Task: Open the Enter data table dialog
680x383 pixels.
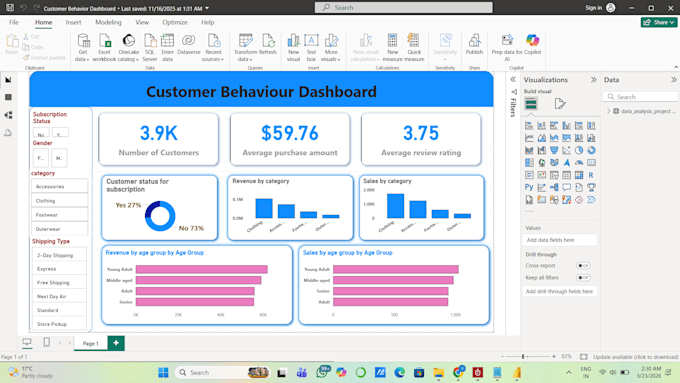Action: (167, 48)
